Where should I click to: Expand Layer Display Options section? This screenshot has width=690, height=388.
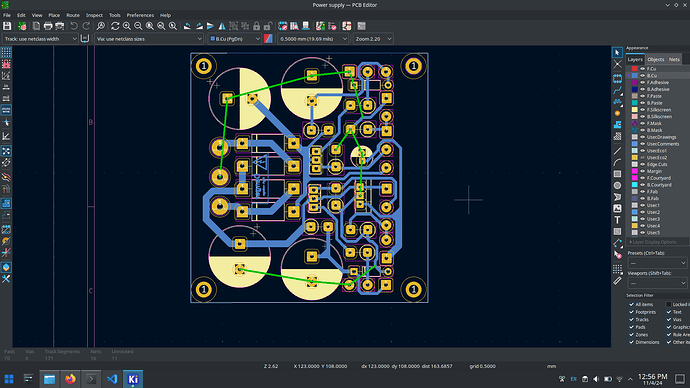click(x=657, y=242)
